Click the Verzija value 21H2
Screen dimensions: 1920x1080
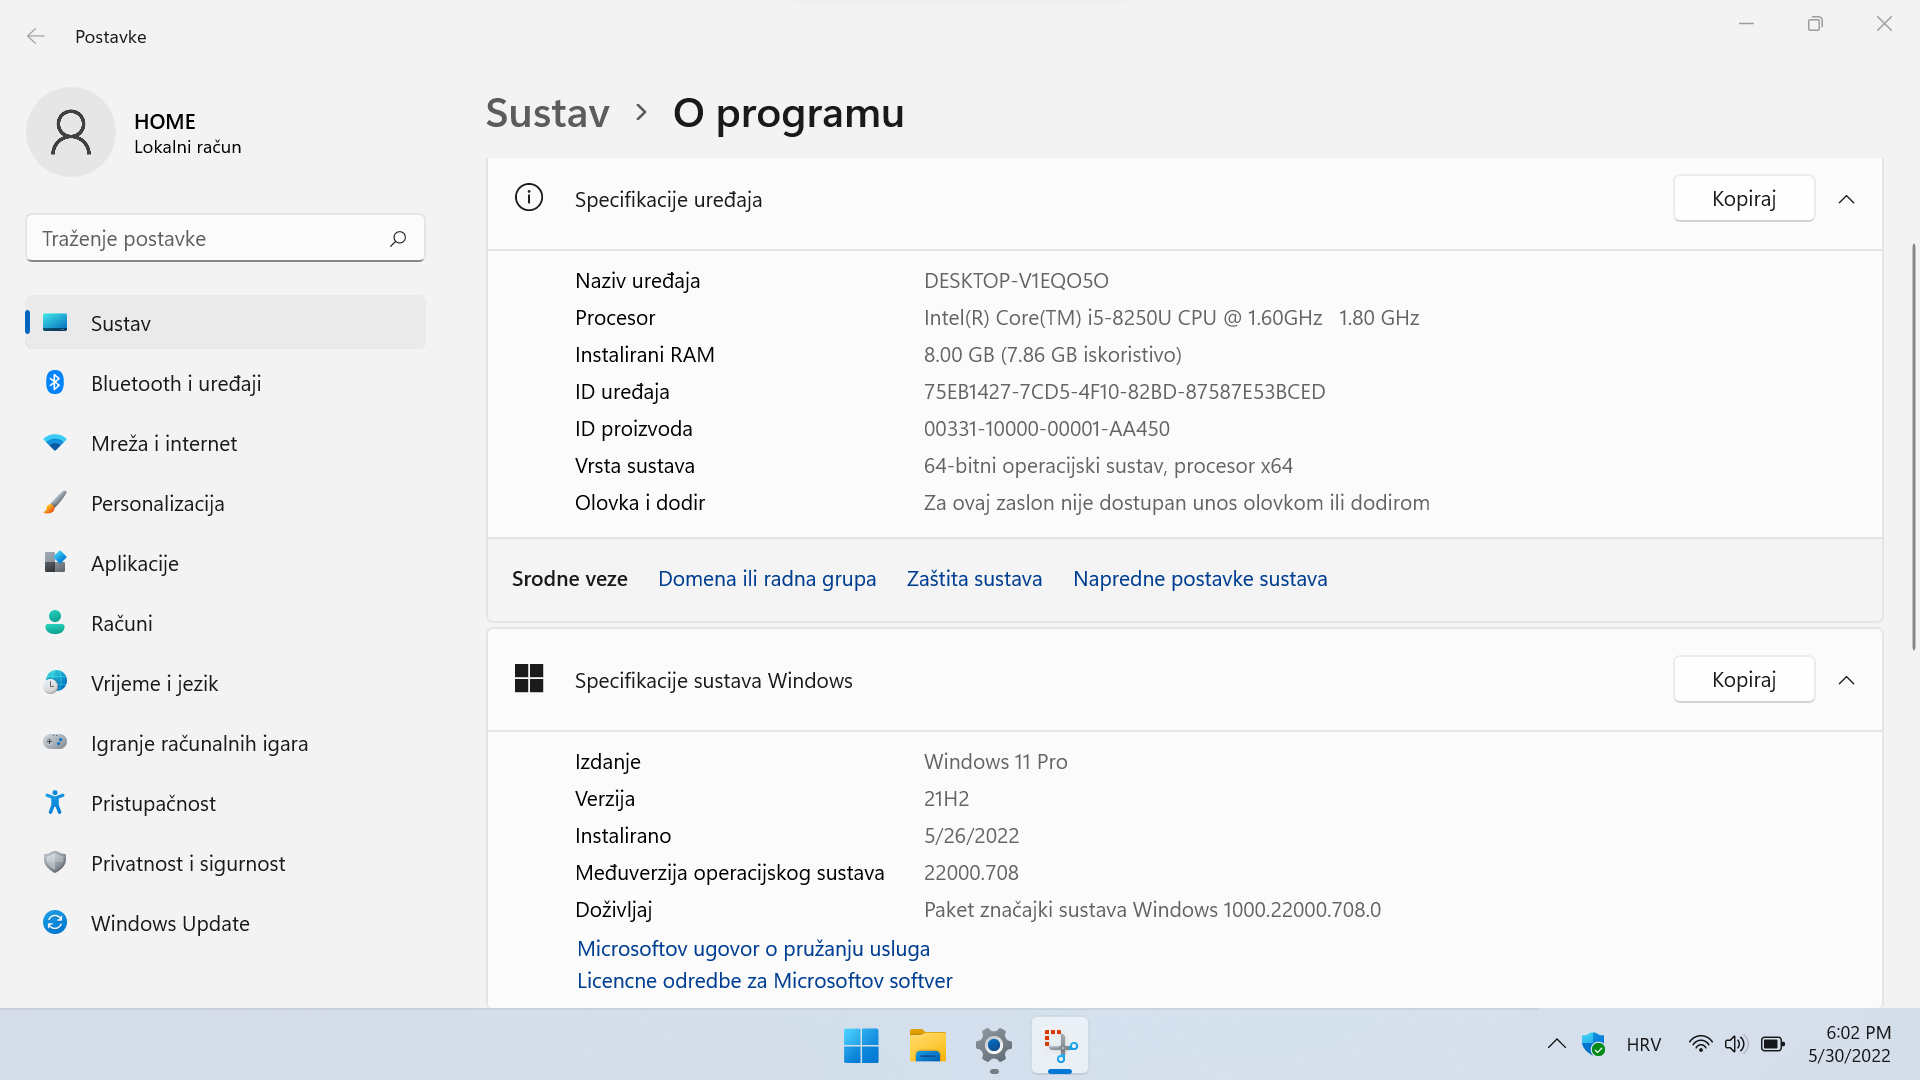(946, 798)
